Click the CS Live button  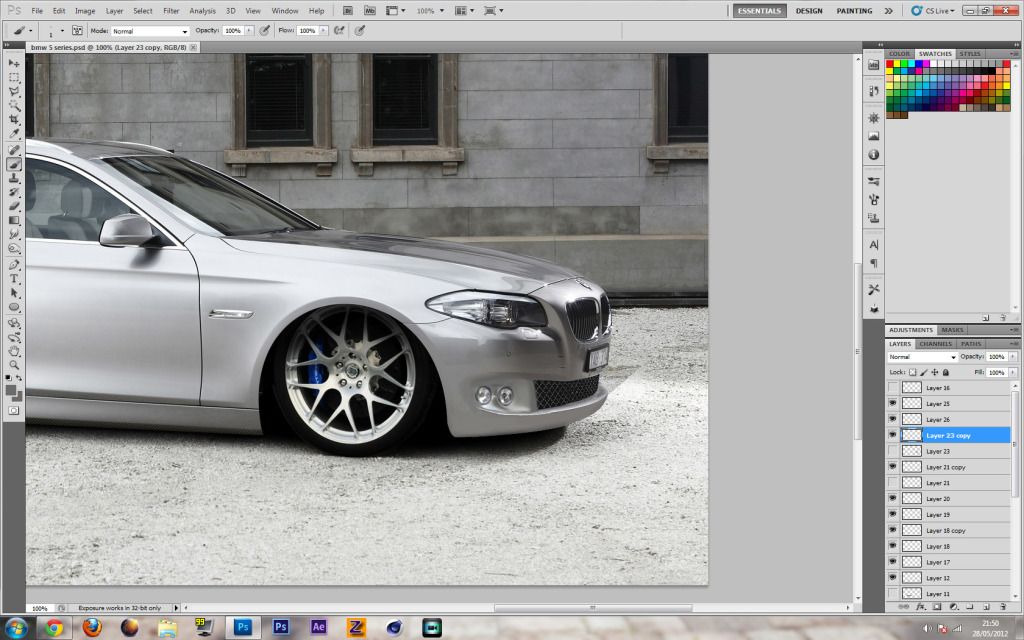coord(932,11)
